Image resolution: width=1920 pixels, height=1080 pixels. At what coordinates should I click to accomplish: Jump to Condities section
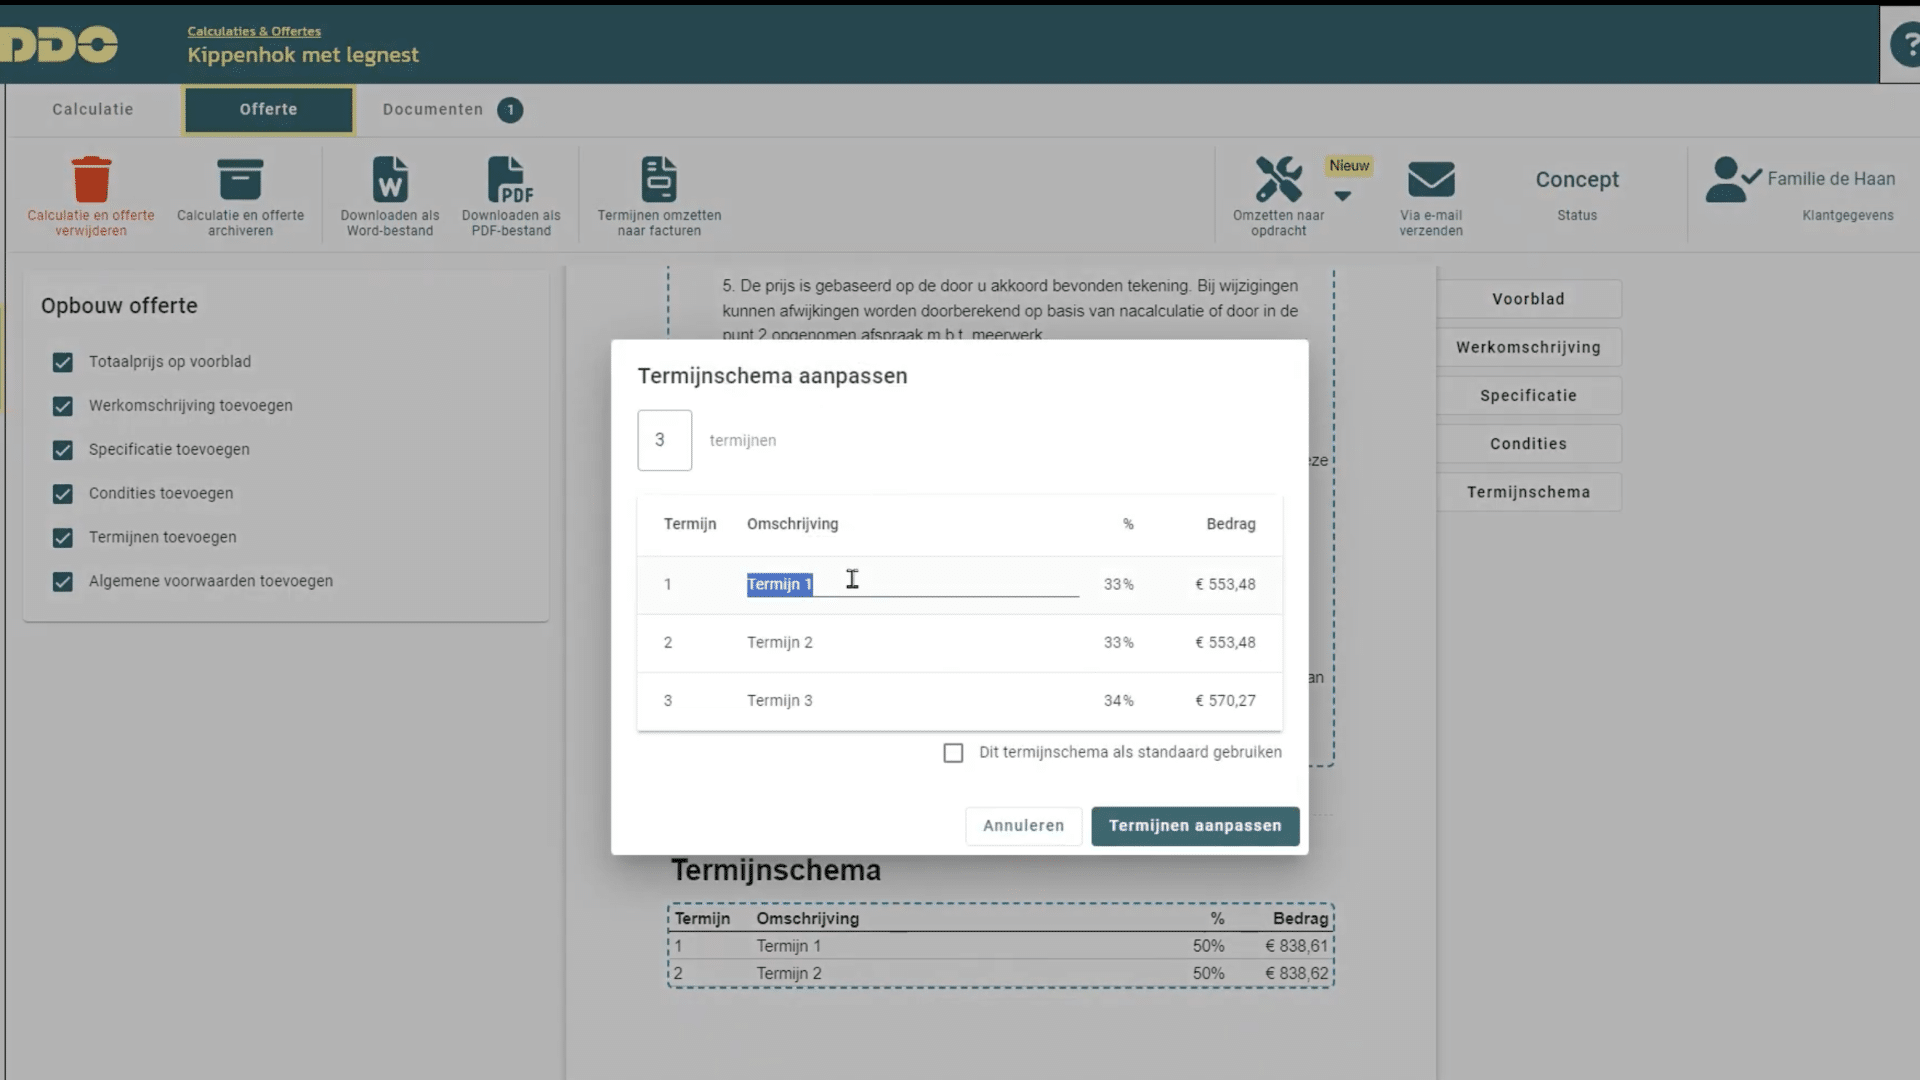point(1528,443)
